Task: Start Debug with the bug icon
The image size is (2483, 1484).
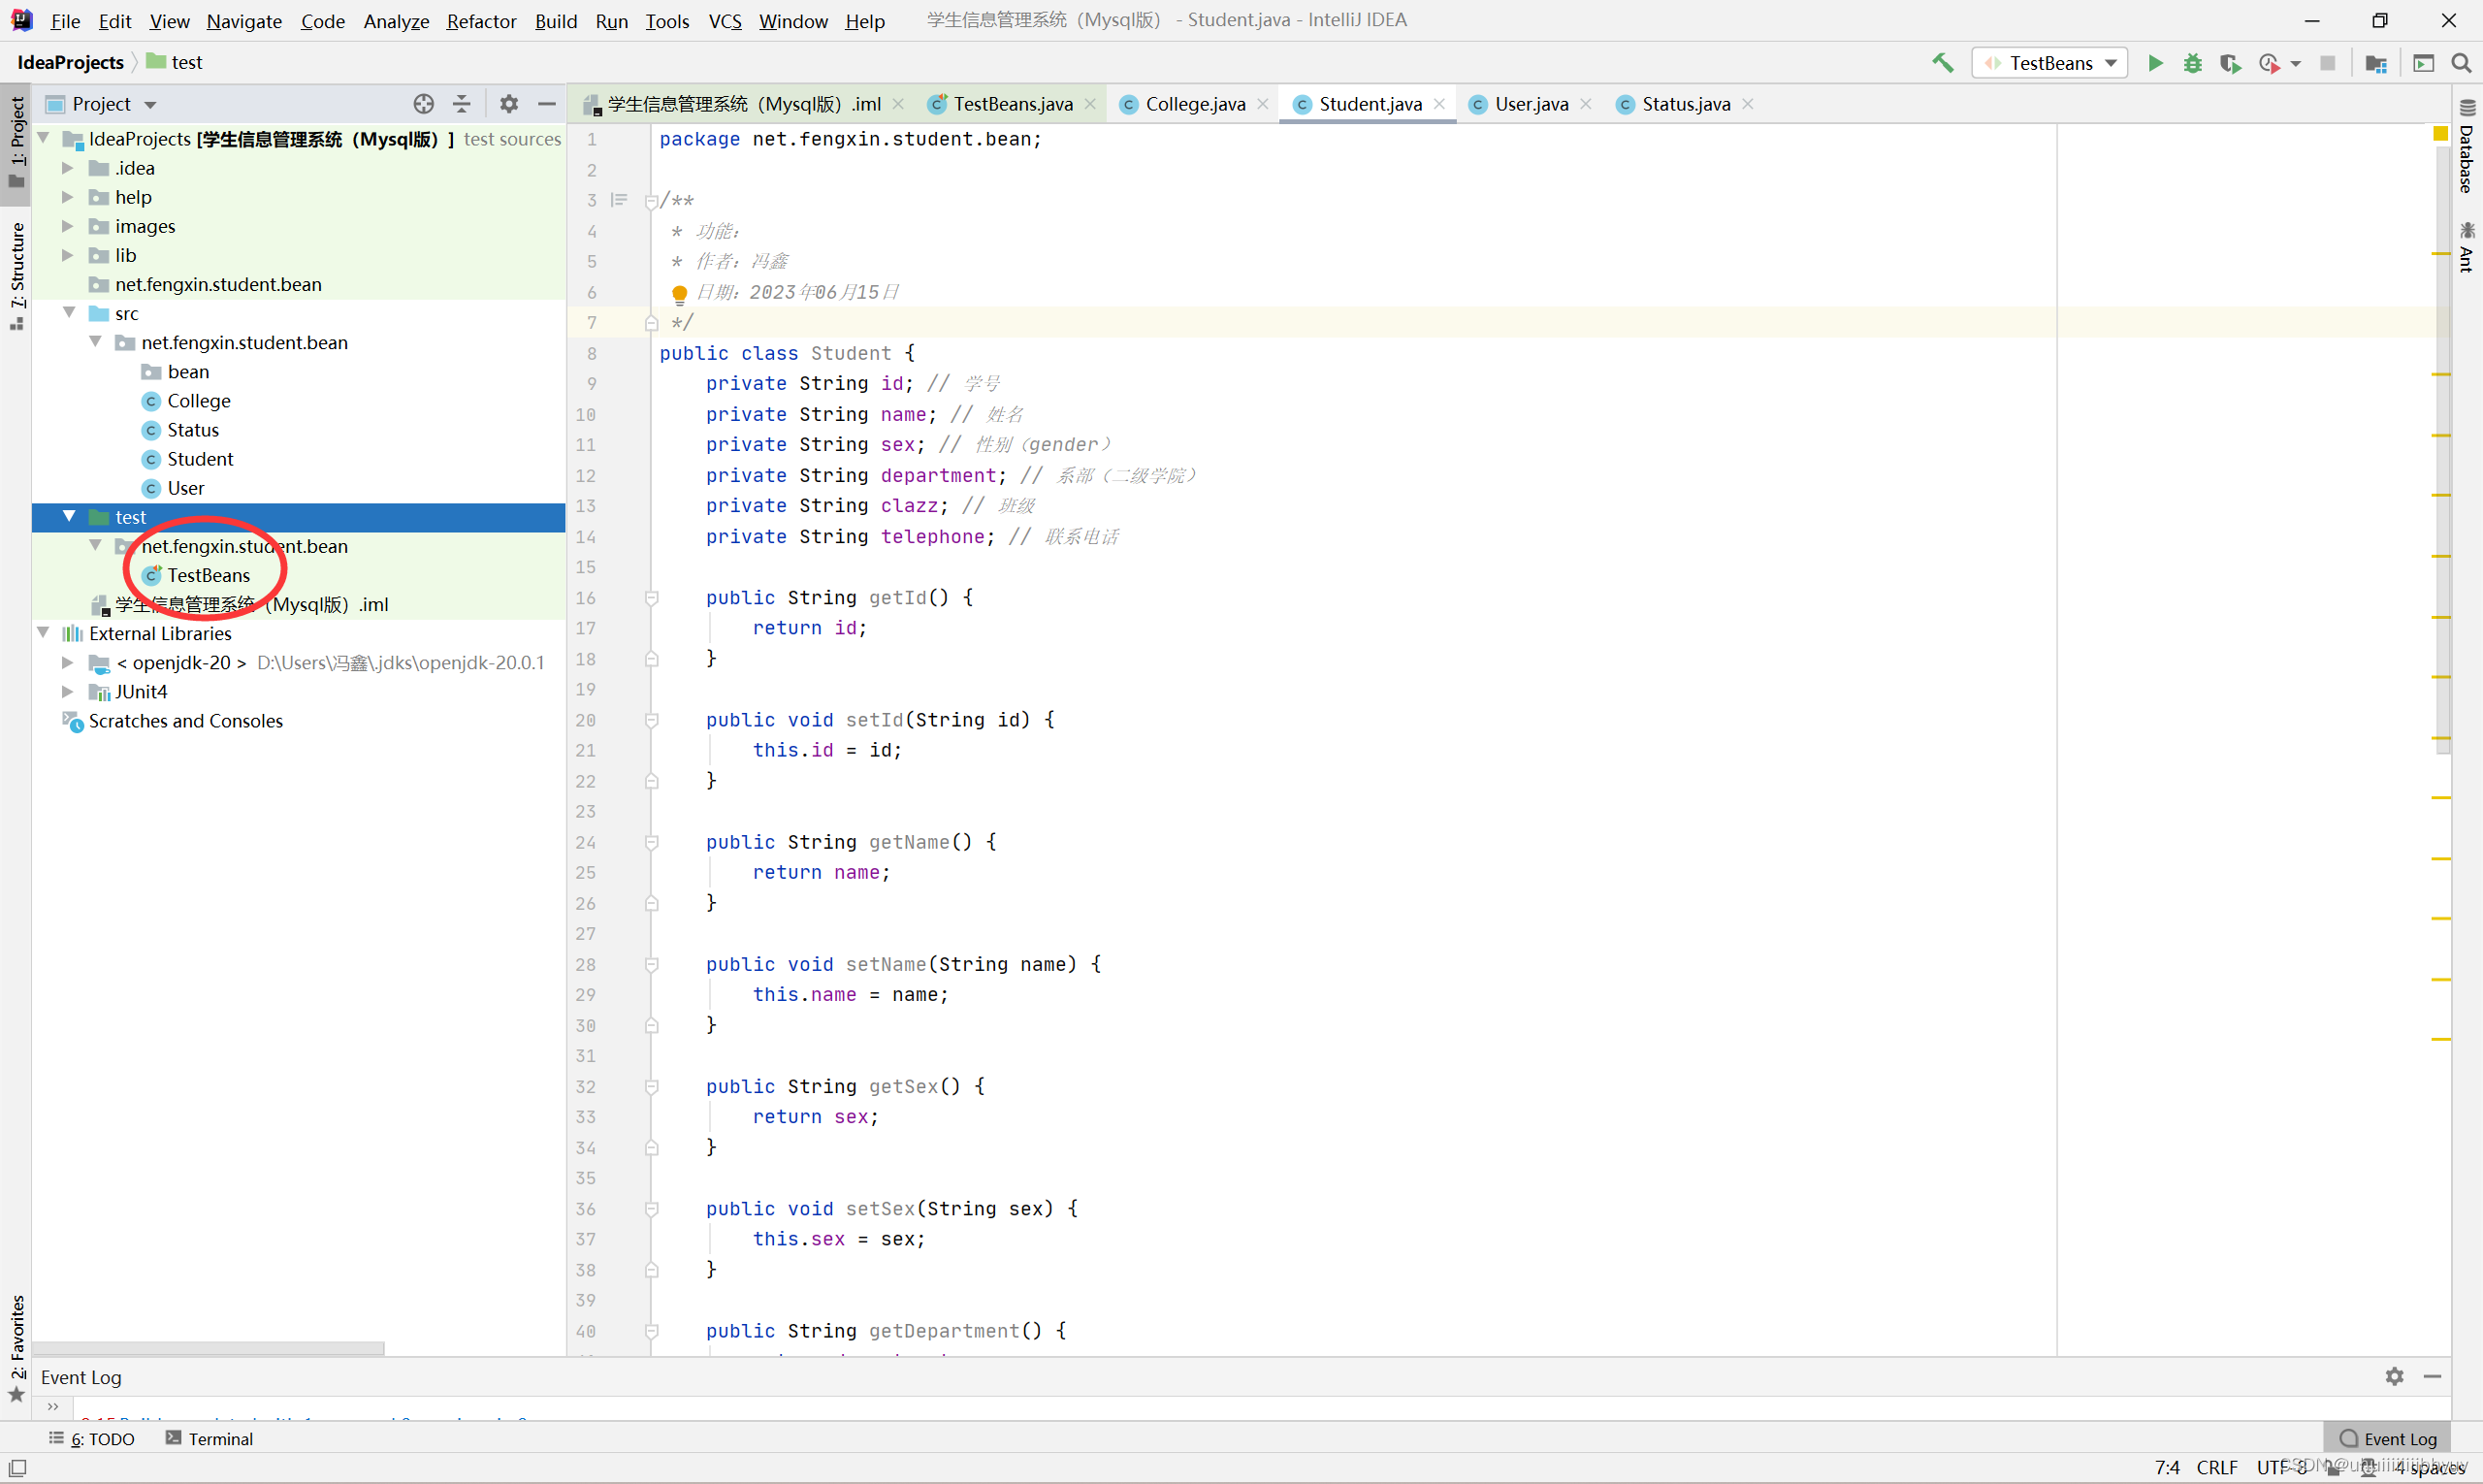Action: 2192,63
